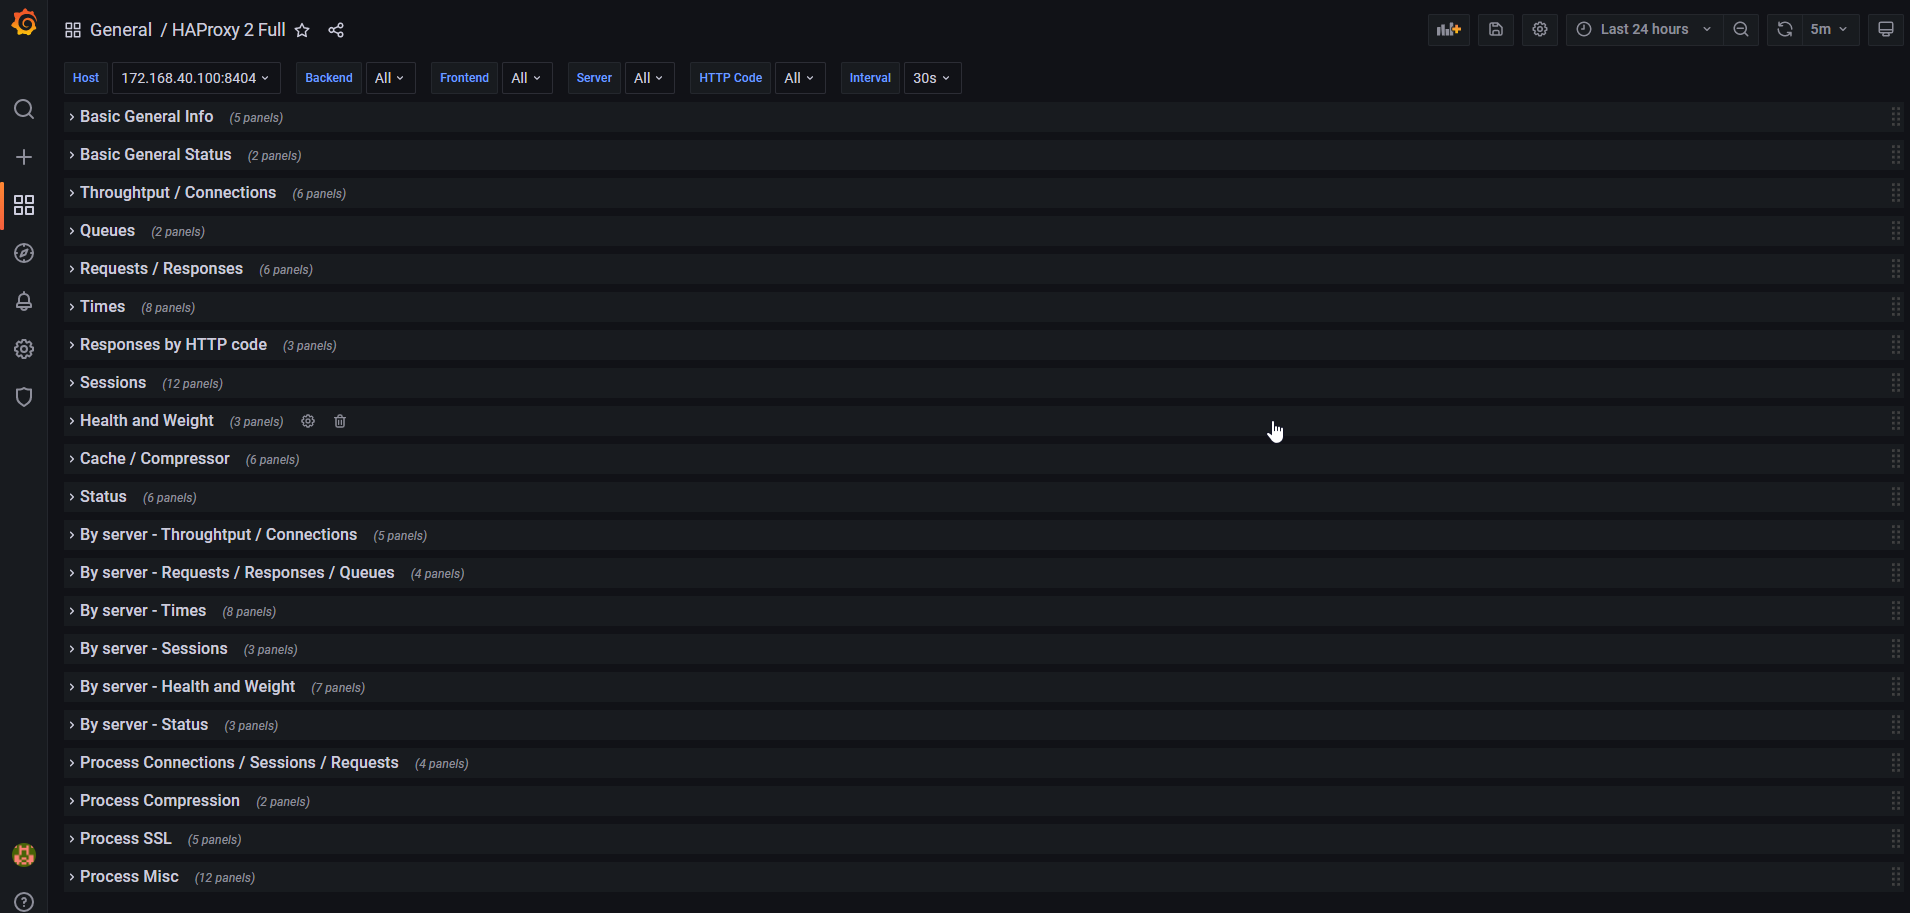Screen dimensions: 1910x913
Task: Click the Host variable label
Action: click(x=86, y=78)
